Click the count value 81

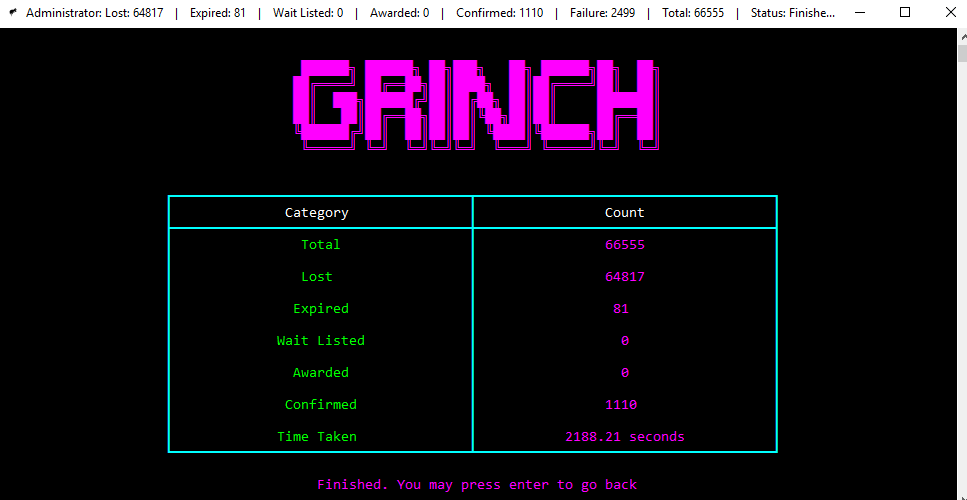621,309
